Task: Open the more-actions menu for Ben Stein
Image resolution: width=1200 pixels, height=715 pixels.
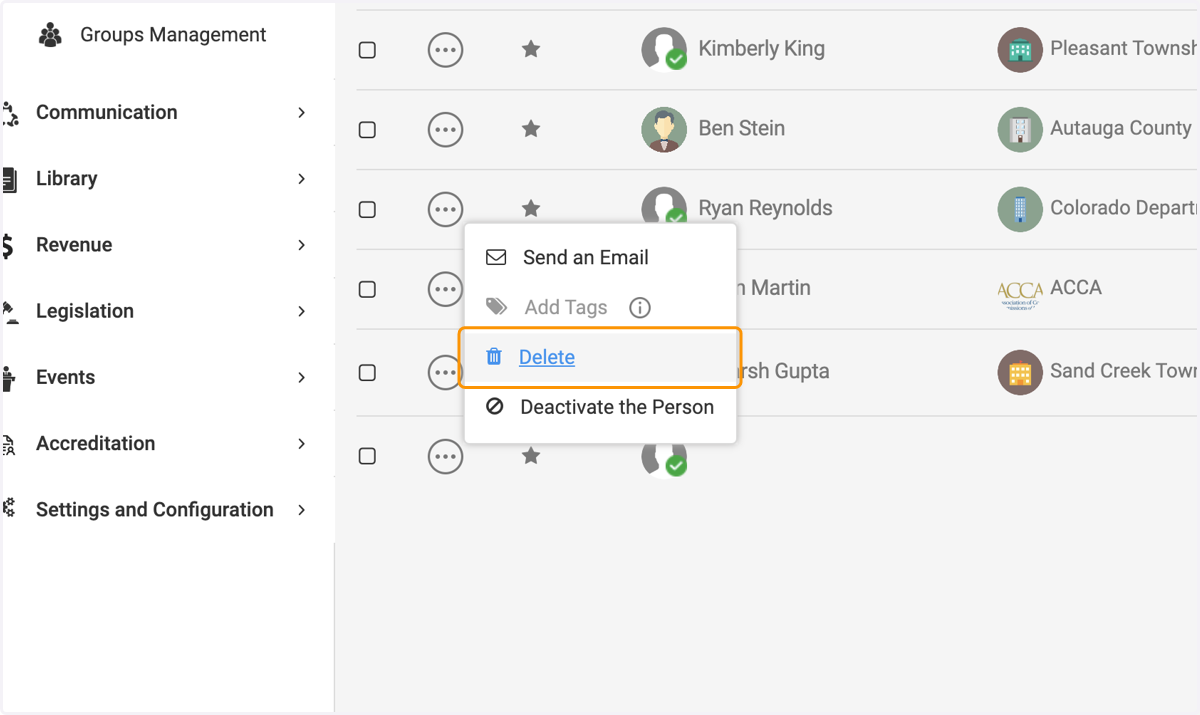Action: click(x=445, y=129)
